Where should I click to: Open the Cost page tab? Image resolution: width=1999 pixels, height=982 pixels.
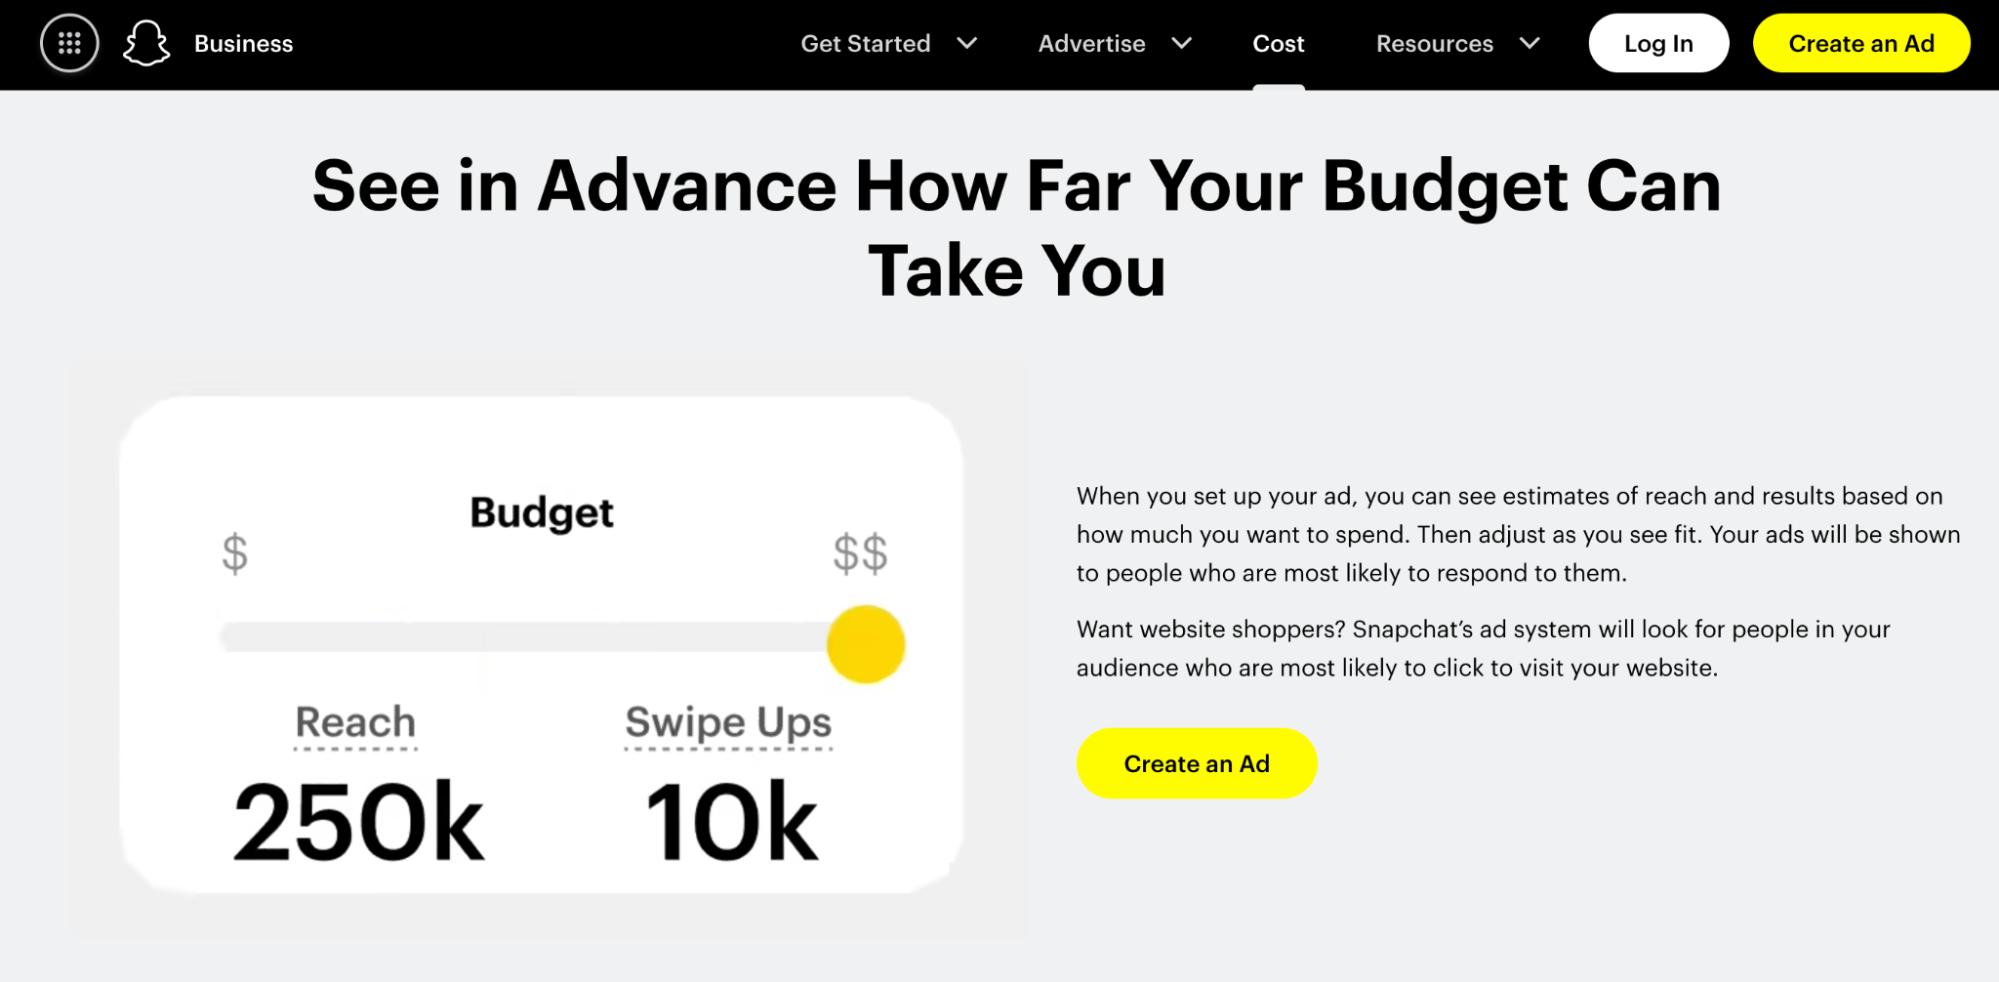click(1278, 44)
